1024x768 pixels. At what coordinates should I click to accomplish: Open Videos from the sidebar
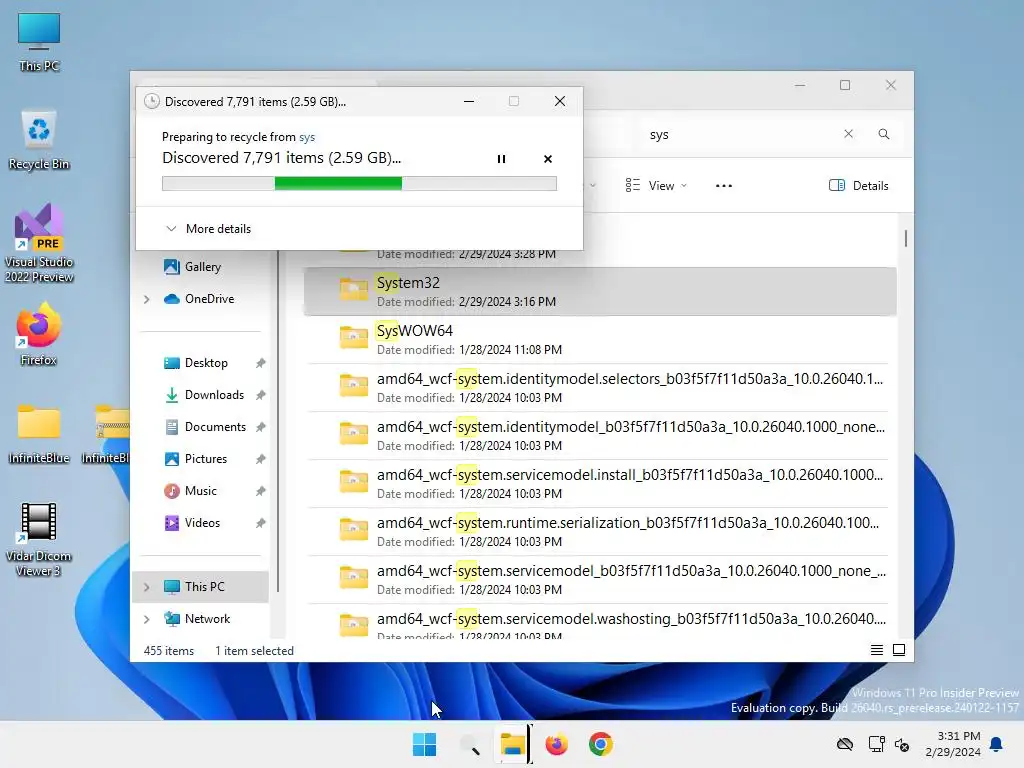[202, 522]
